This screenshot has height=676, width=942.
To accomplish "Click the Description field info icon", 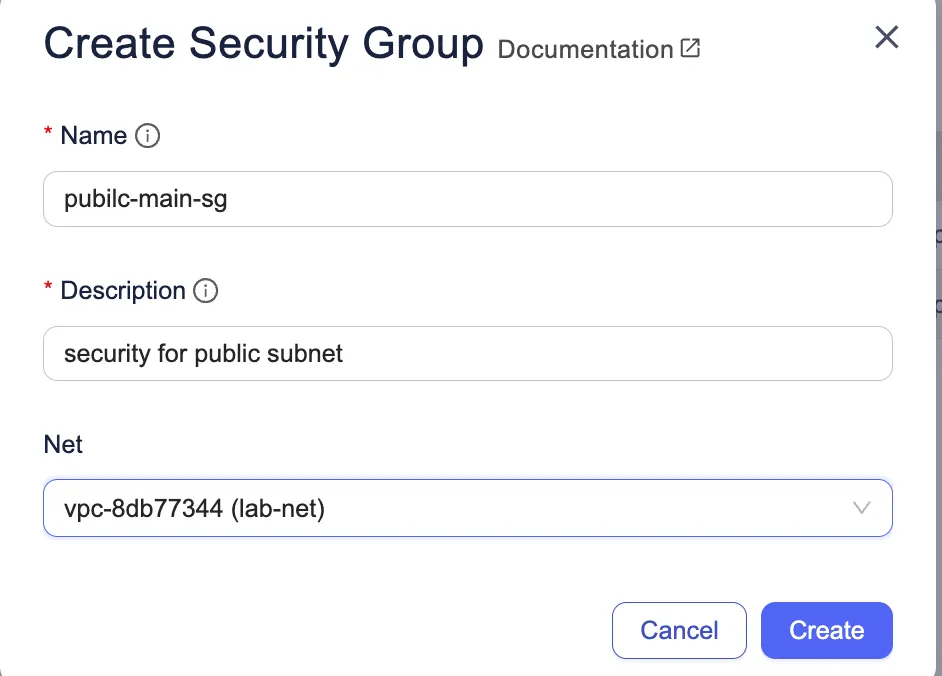I will point(205,291).
